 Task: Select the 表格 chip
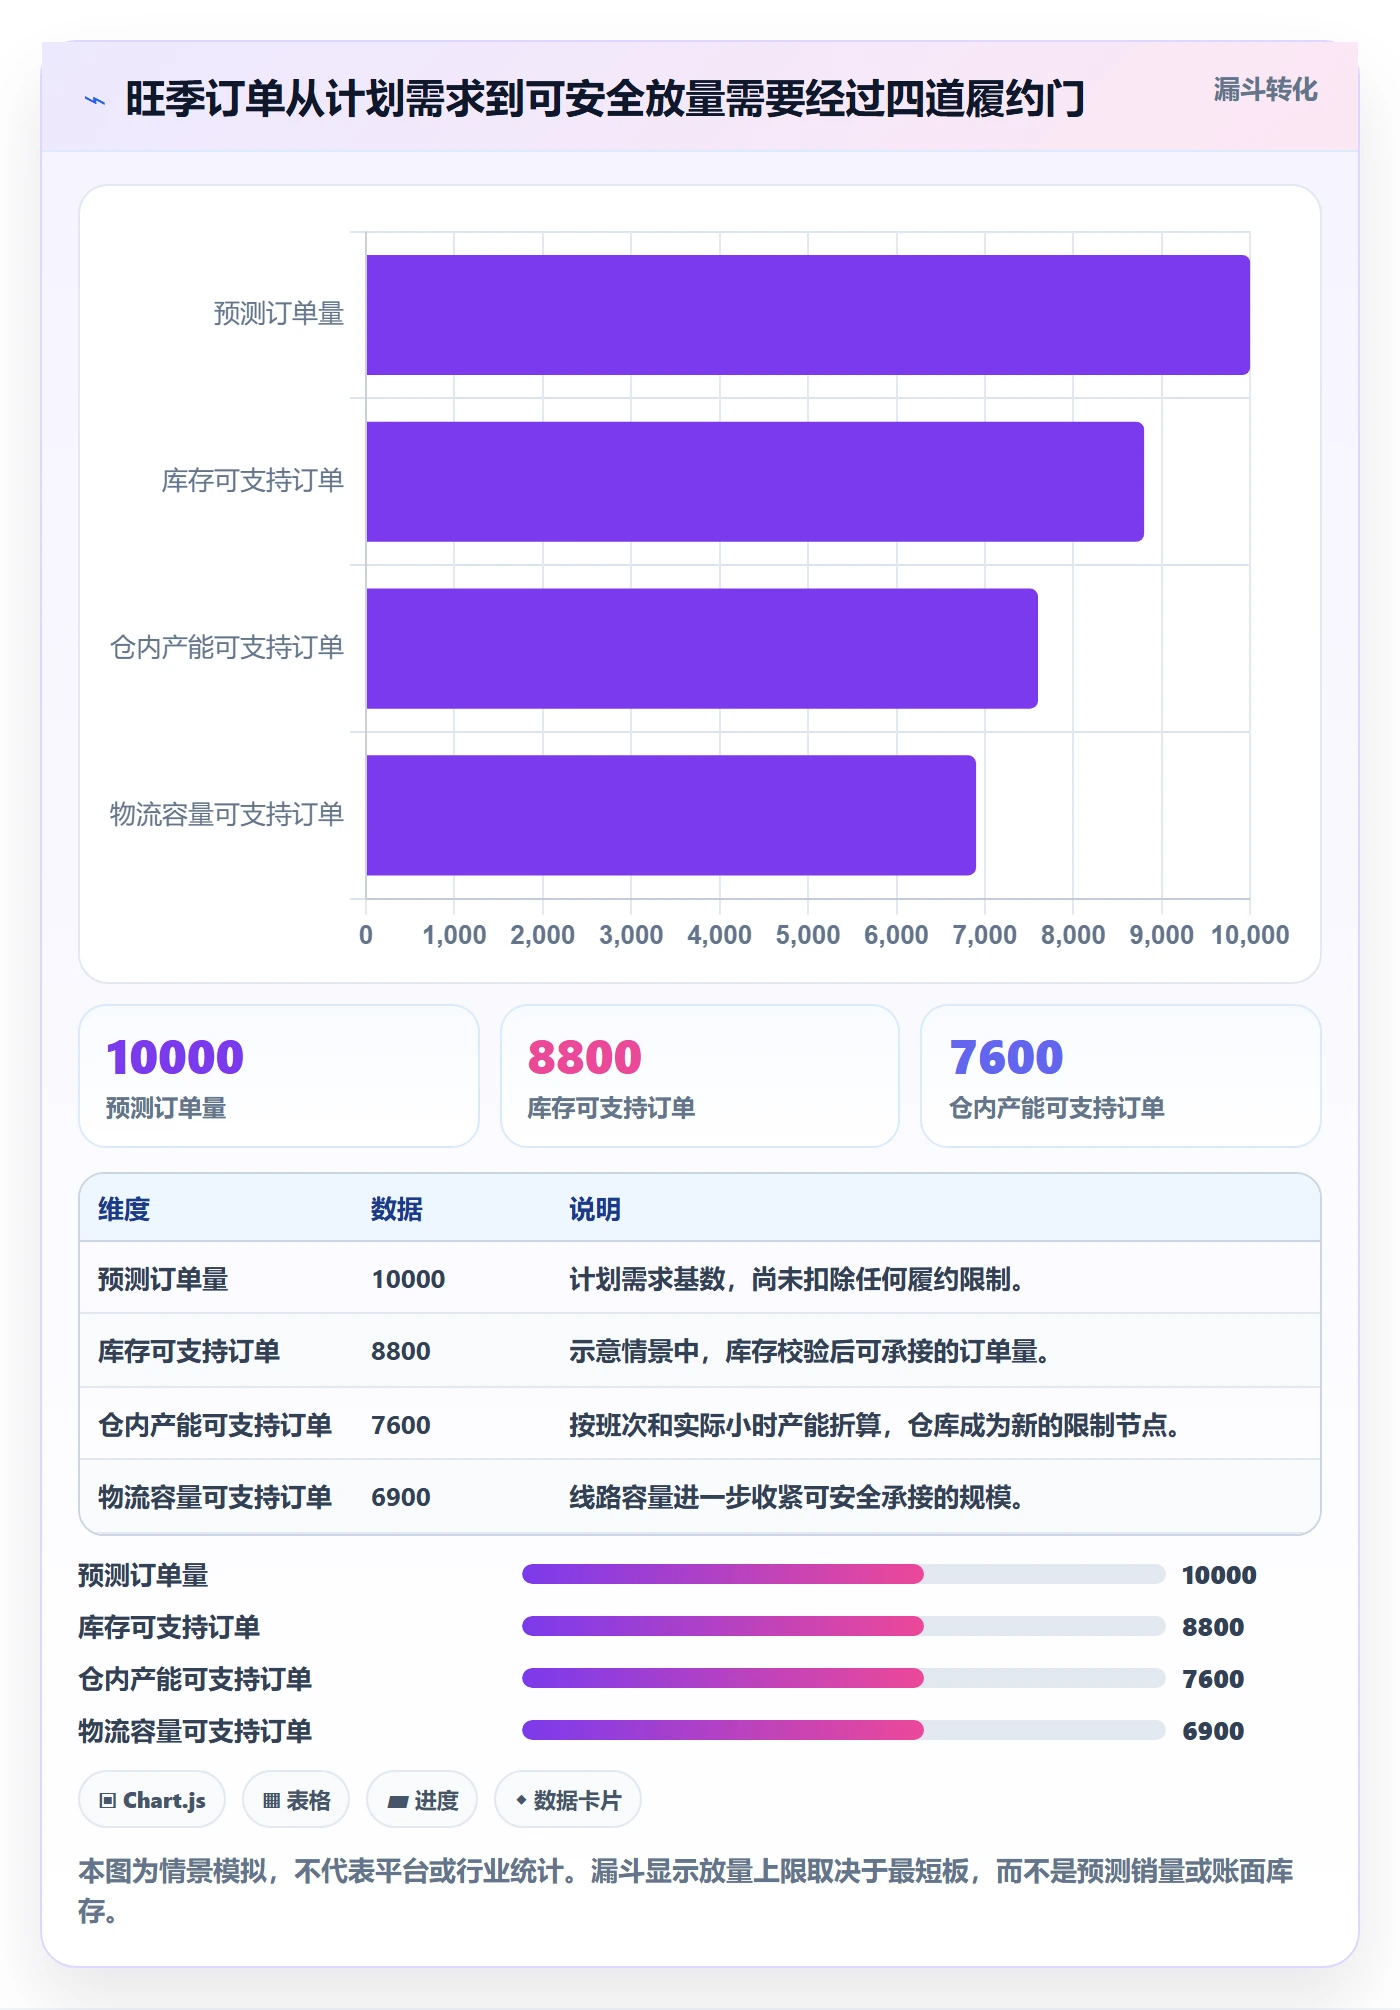click(296, 1800)
